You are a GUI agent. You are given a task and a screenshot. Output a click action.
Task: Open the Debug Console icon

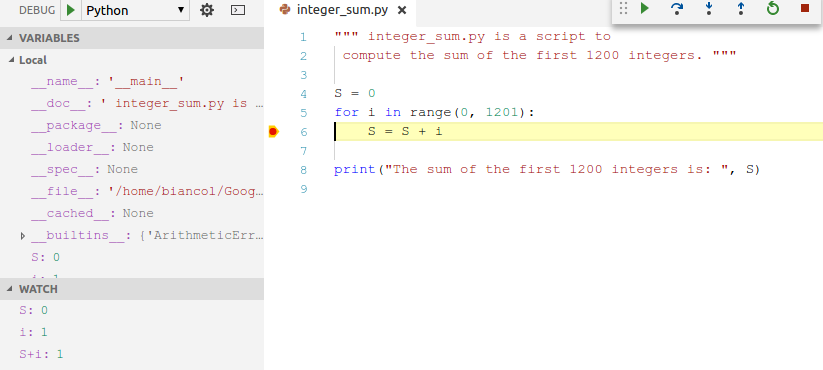238,10
